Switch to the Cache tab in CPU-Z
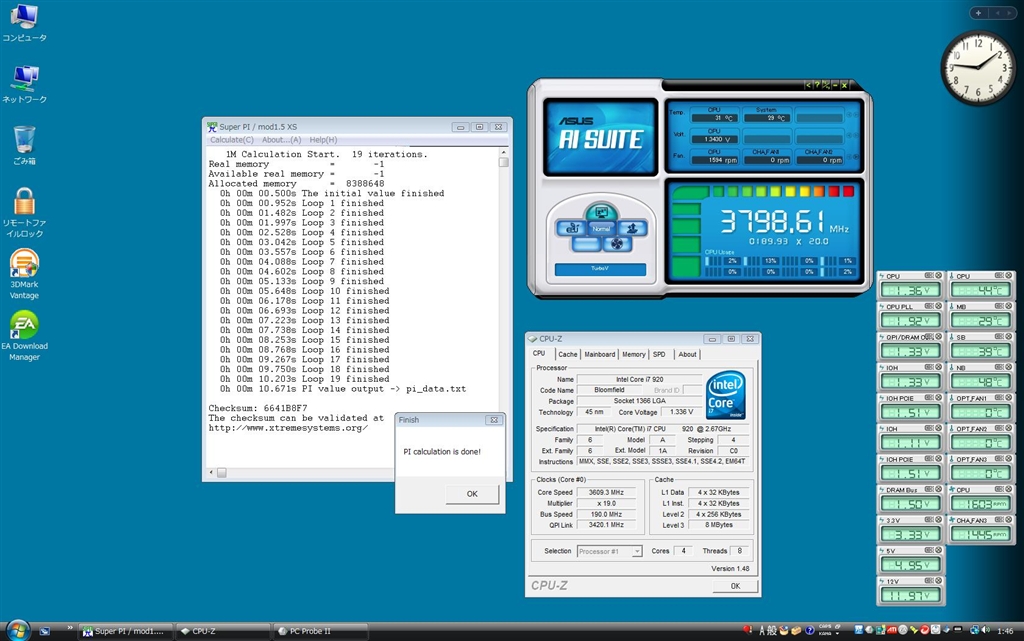This screenshot has width=1024, height=641. [568, 354]
